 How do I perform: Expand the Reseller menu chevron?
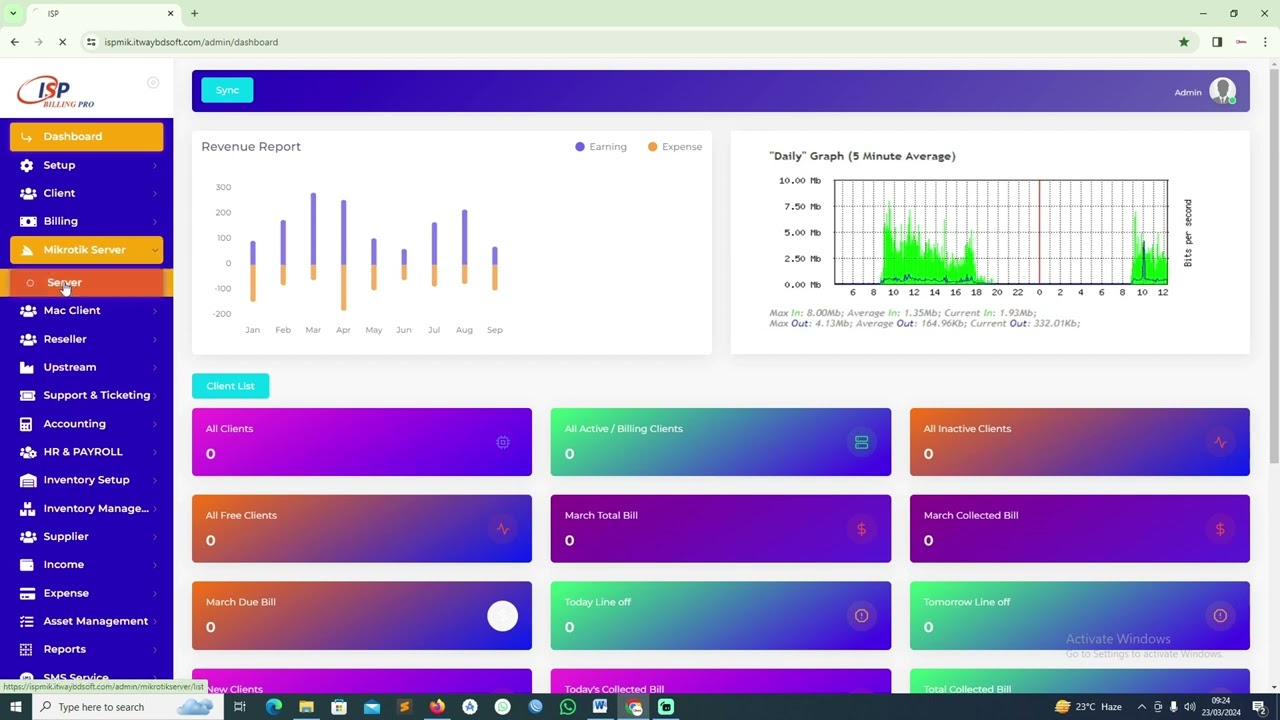tap(155, 339)
